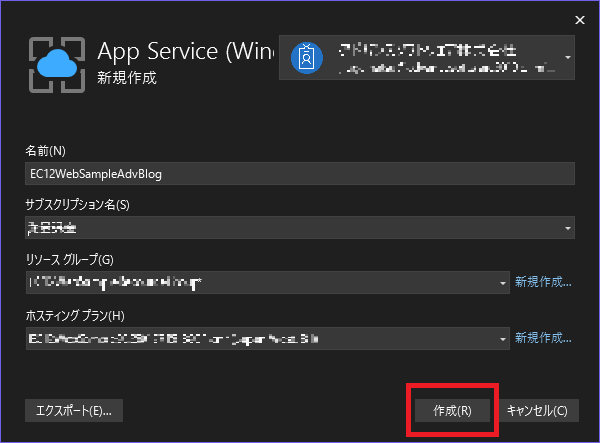Image resolution: width=600 pixels, height=443 pixels.
Task: Click the App Service cloud icon
Action: [57, 65]
